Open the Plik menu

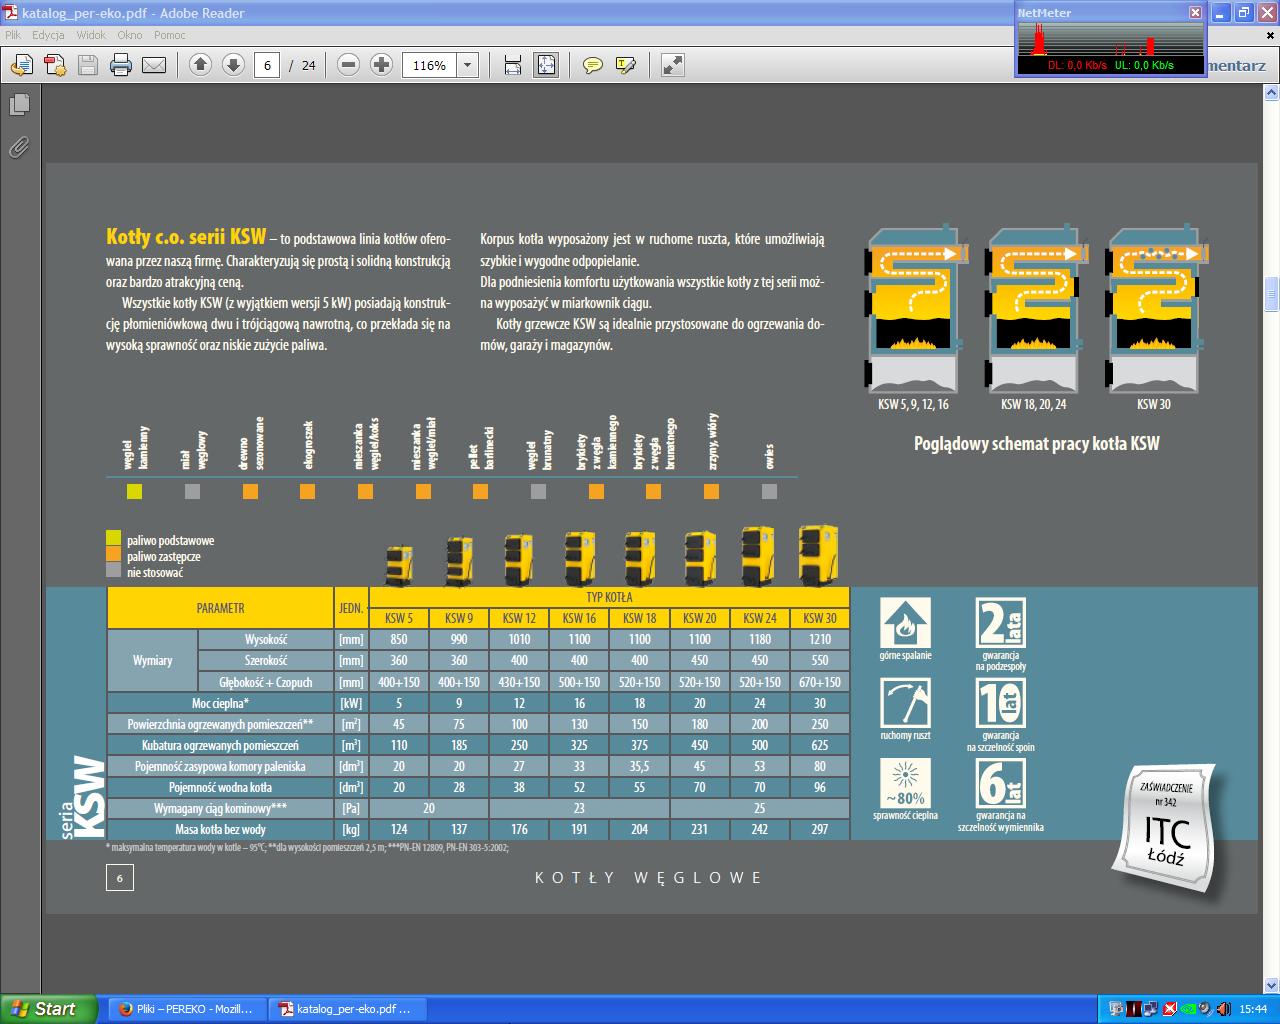tap(13, 35)
